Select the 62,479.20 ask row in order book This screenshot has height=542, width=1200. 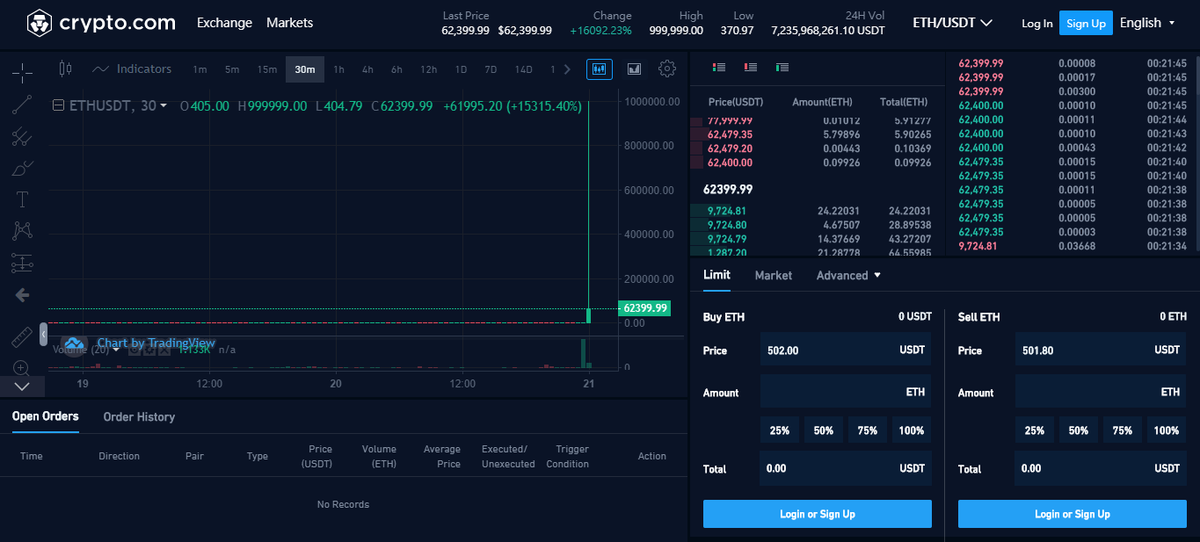coord(818,148)
